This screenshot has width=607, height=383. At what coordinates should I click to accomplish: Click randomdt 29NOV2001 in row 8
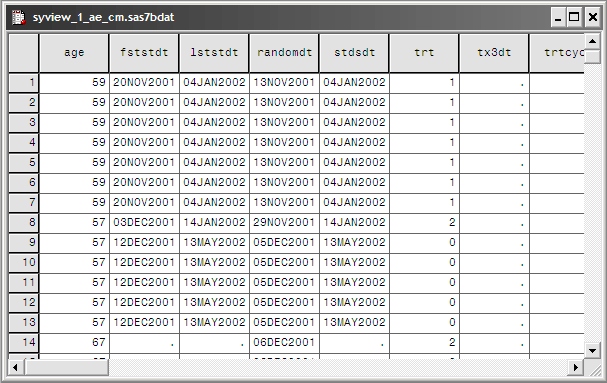284,223
